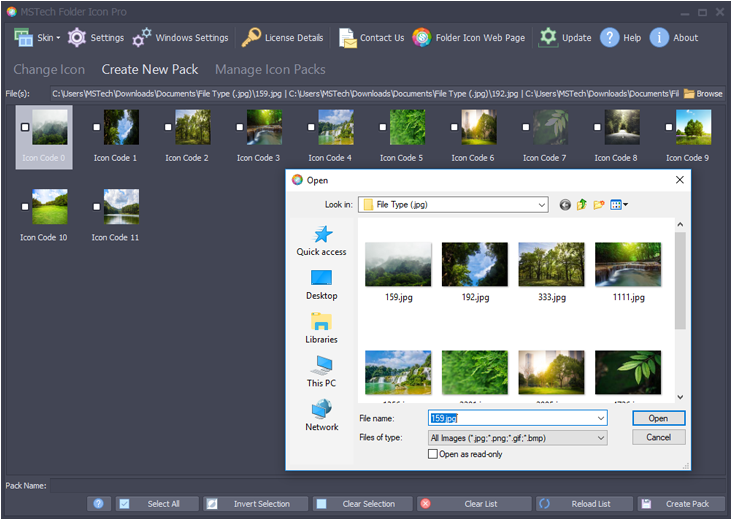Tick the Icon Code 10 checkbox
731x519 pixels.
coord(24,207)
